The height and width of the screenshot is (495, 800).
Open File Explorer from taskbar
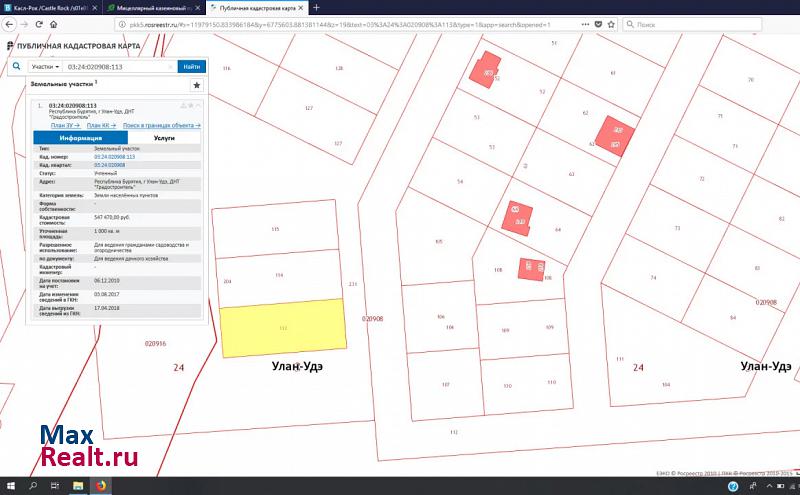coord(77,486)
